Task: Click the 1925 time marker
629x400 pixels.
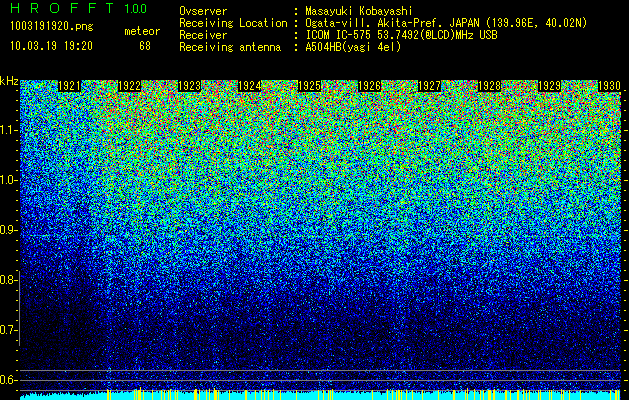Action: [309, 86]
